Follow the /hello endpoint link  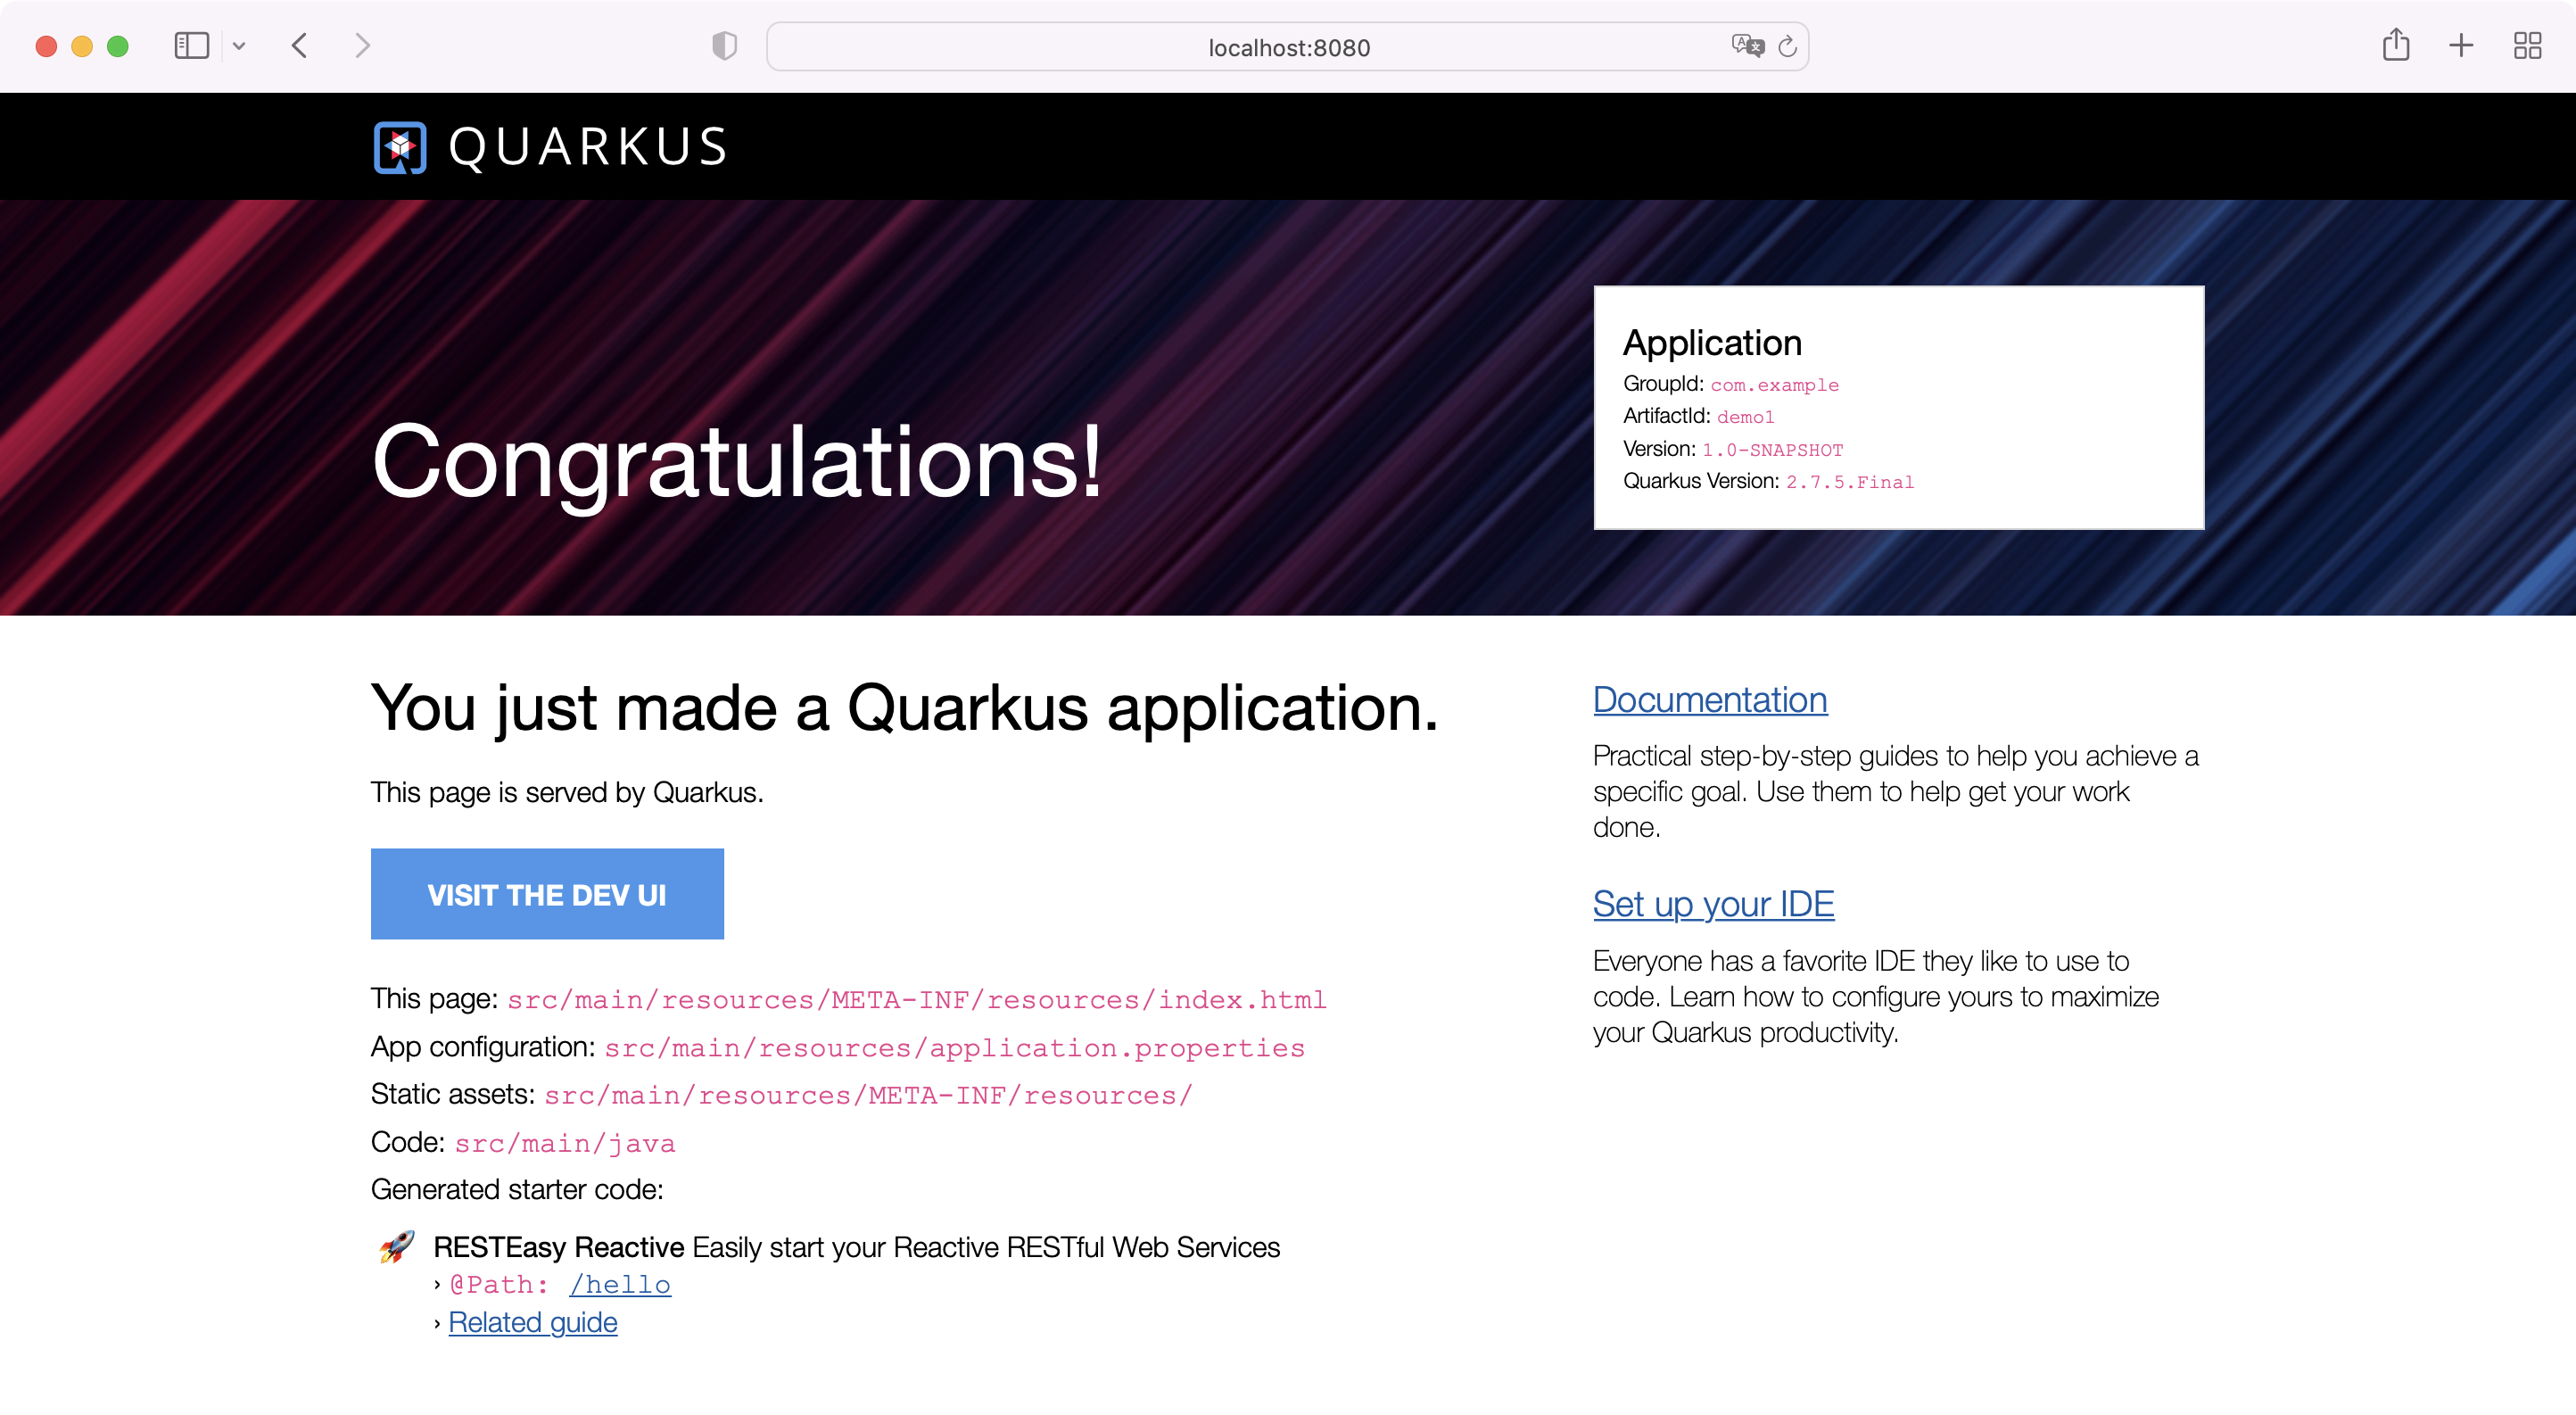[619, 1284]
